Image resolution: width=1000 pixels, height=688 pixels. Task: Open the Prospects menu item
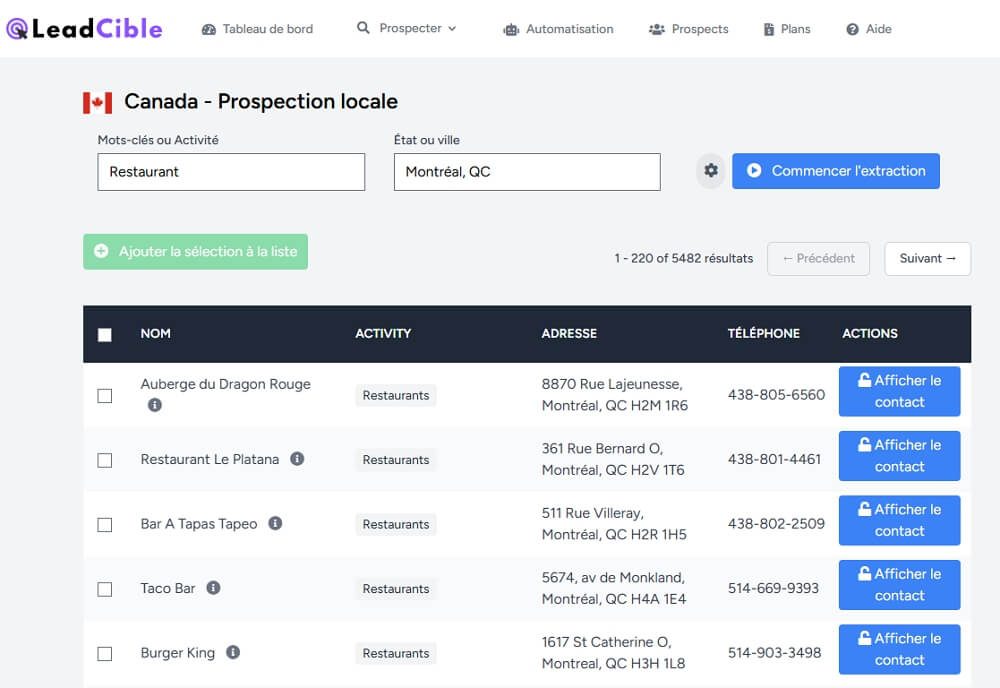[x=688, y=29]
